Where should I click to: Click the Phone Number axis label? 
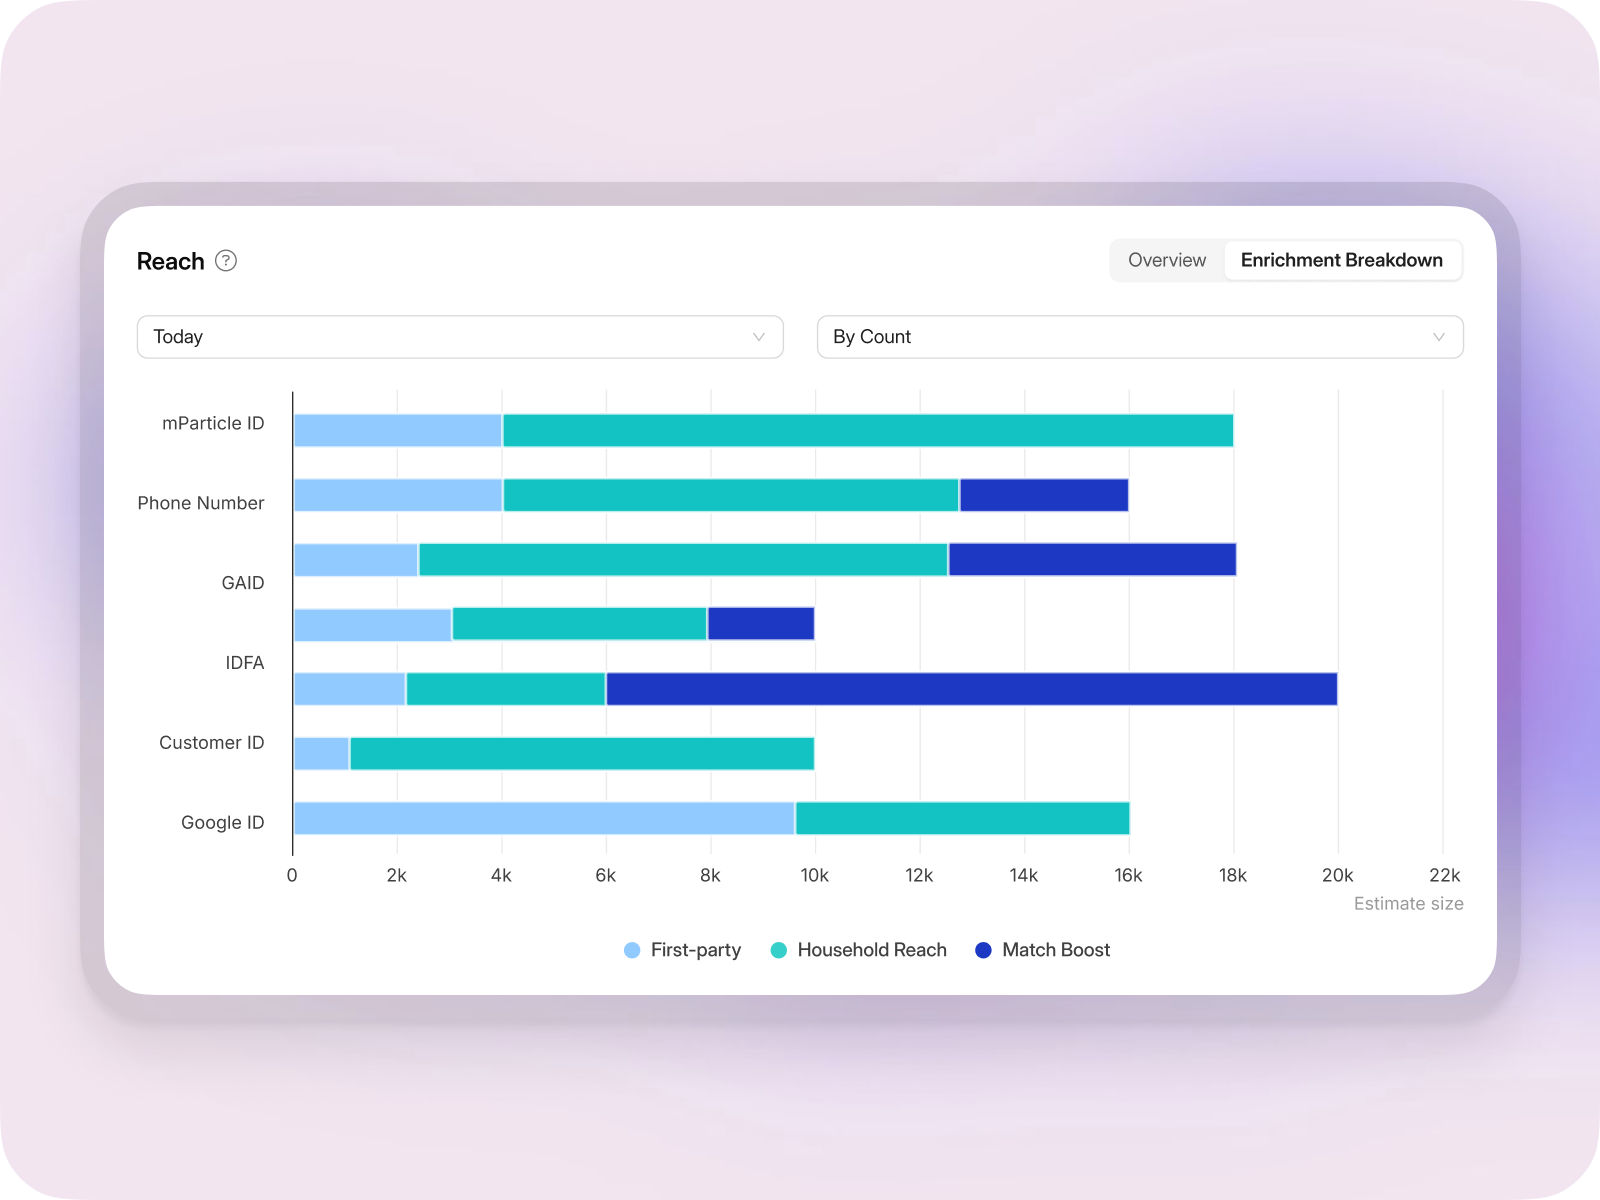[x=201, y=503]
